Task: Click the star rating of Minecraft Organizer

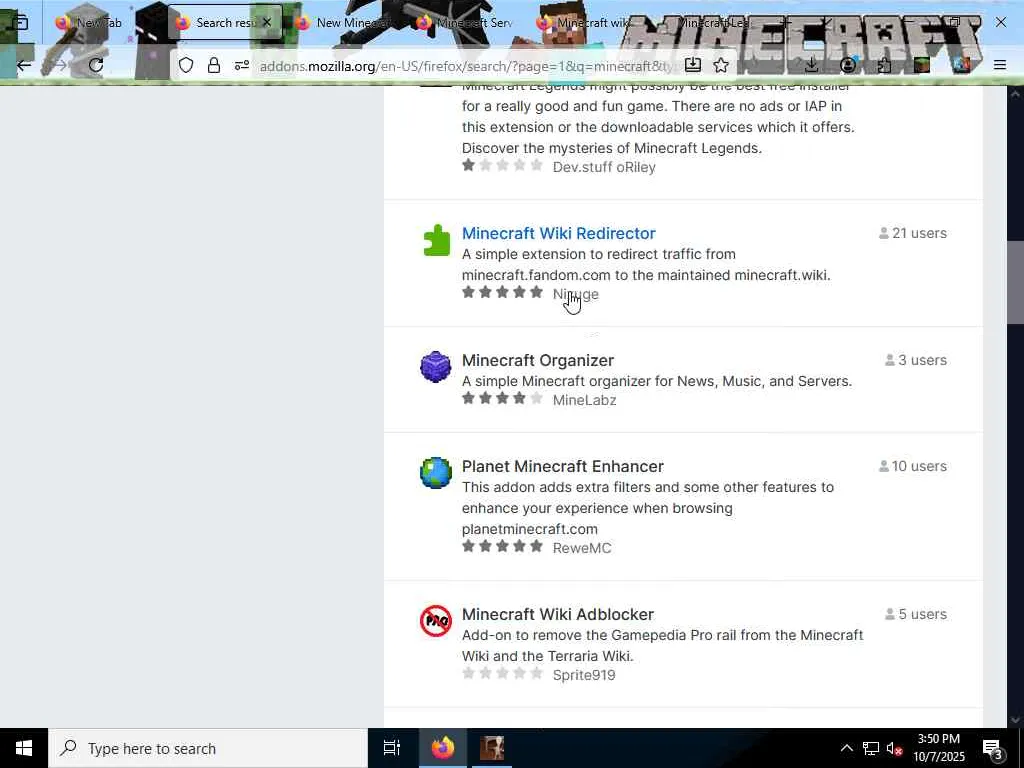Action: pyautogui.click(x=502, y=398)
